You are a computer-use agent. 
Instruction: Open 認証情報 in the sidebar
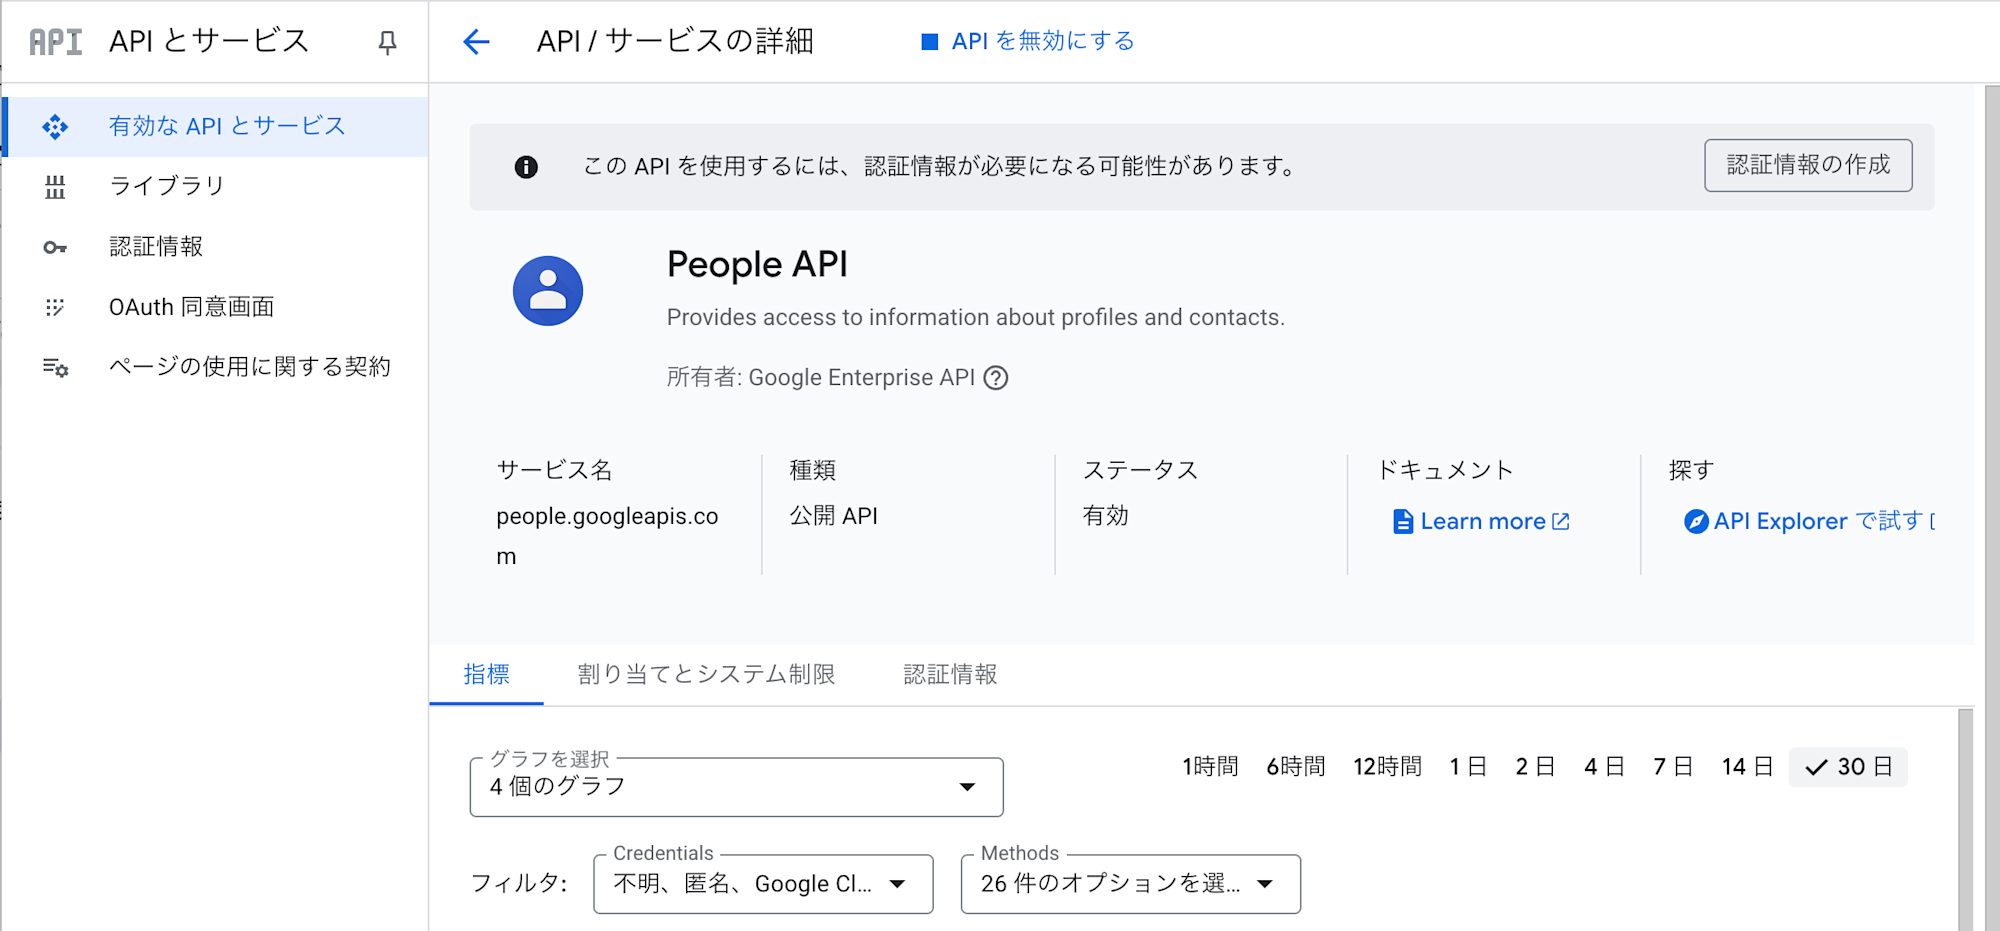click(216, 247)
